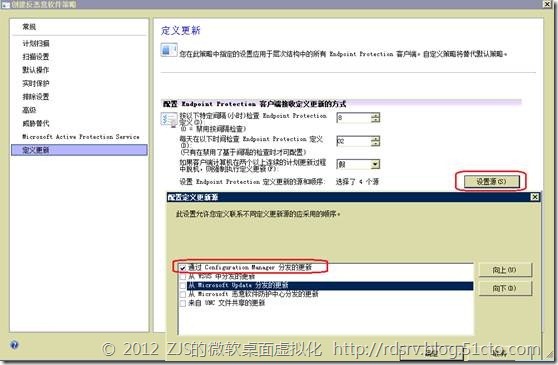Image resolution: width=558 pixels, height=365 pixels.
Task: Close the 配置定义更新源 dialog
Action: (535, 197)
